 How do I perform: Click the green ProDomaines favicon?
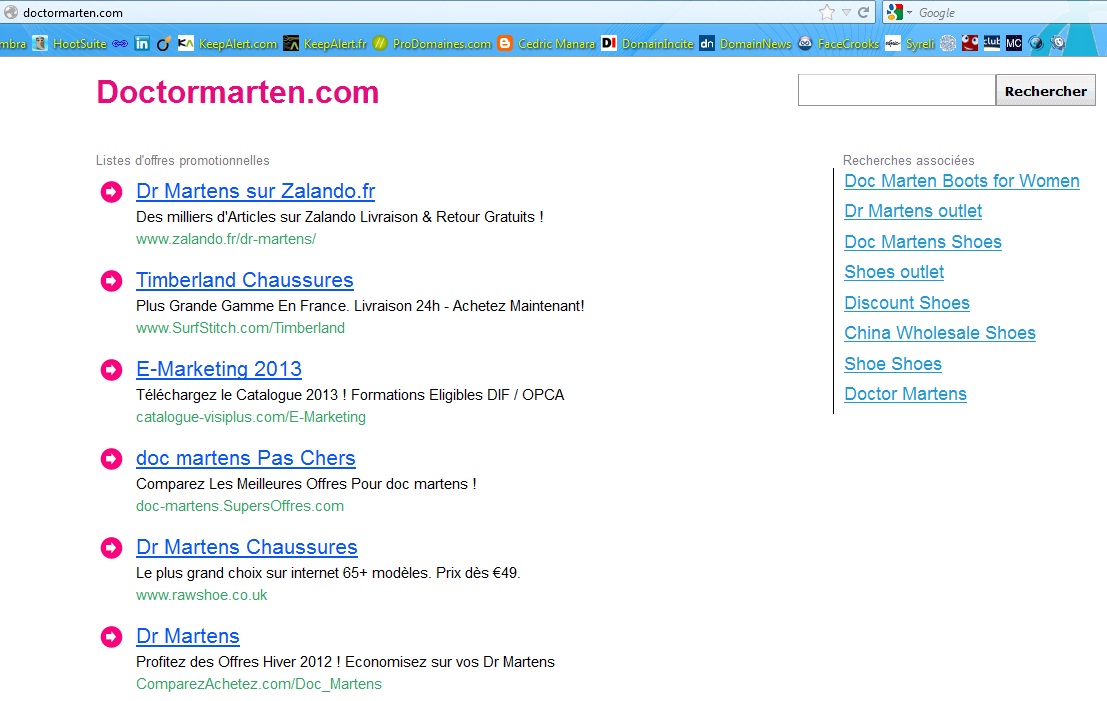pyautogui.click(x=380, y=44)
